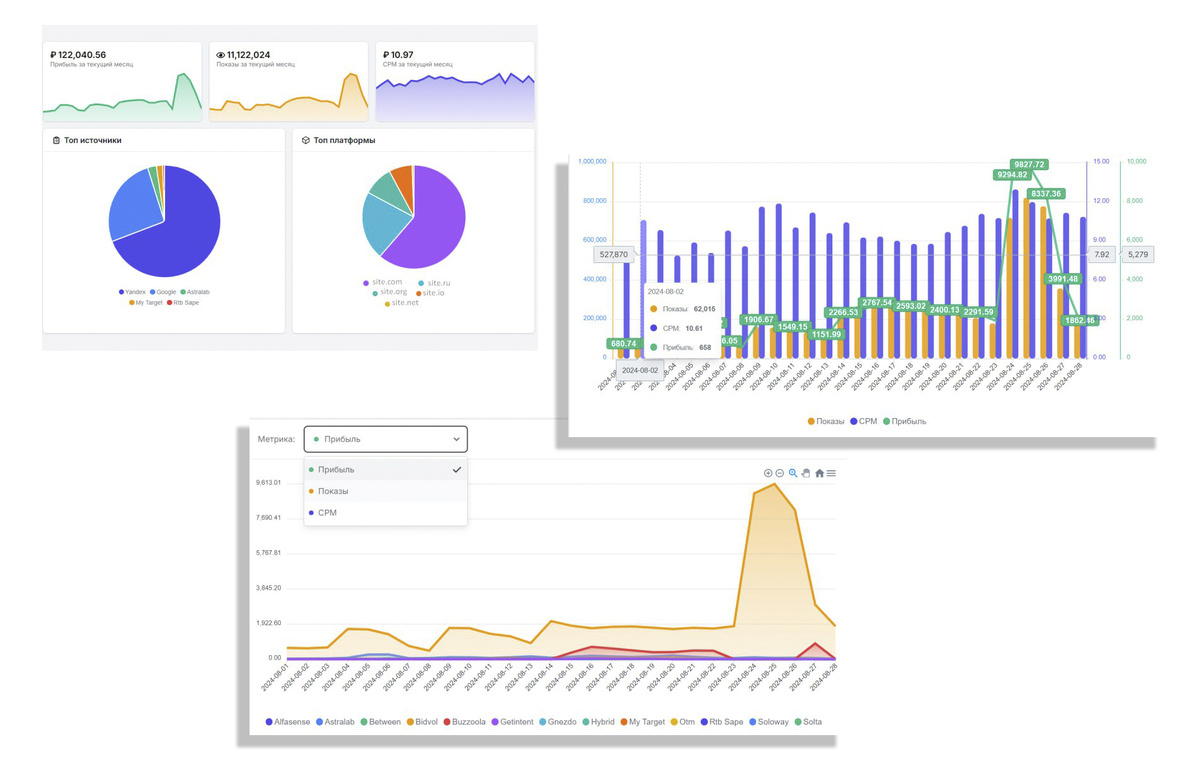Click the eye icon beside impressions total

click(x=221, y=55)
